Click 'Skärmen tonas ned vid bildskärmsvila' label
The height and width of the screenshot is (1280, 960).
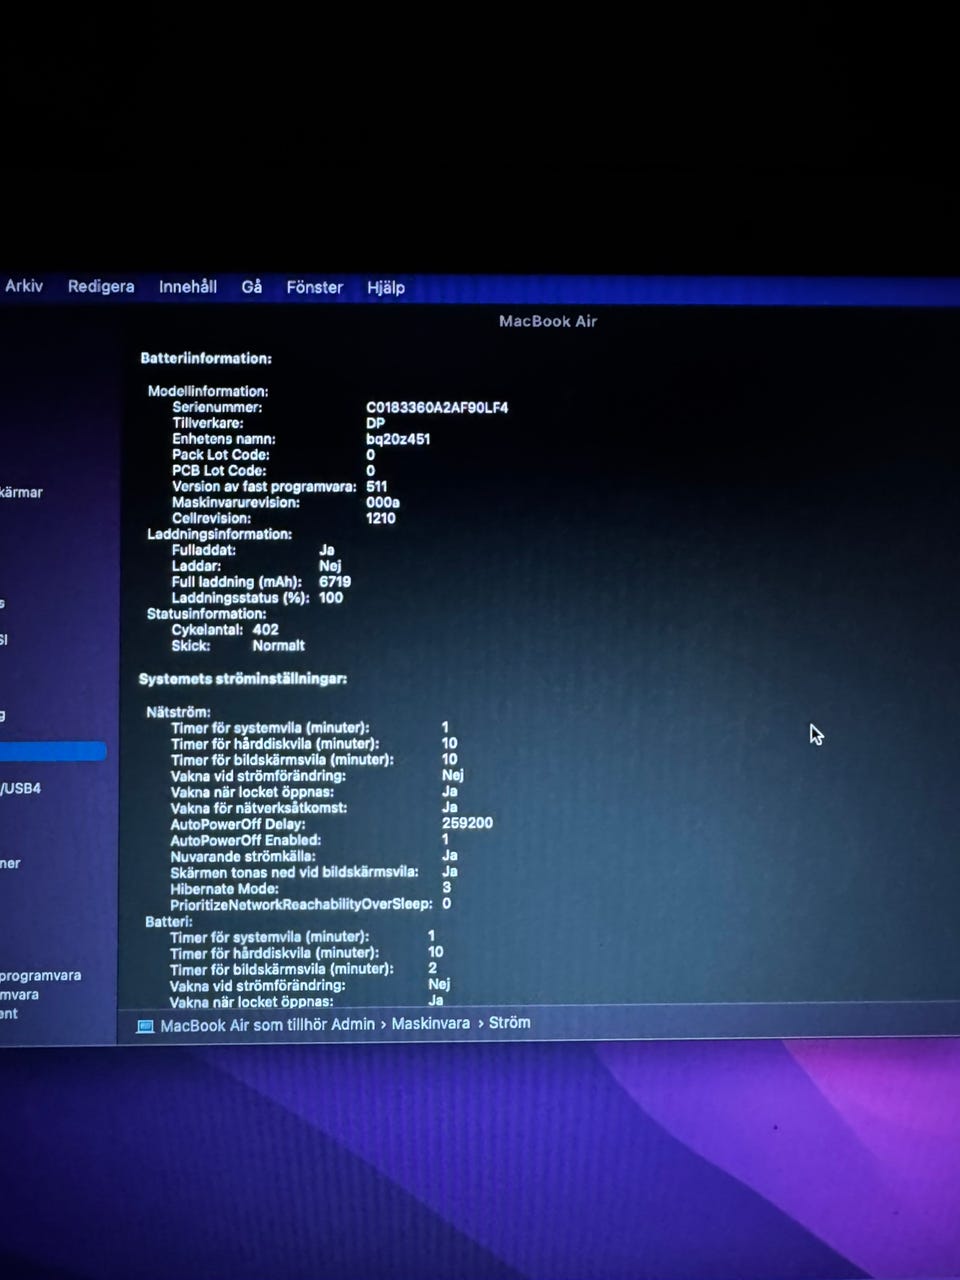pyautogui.click(x=294, y=872)
